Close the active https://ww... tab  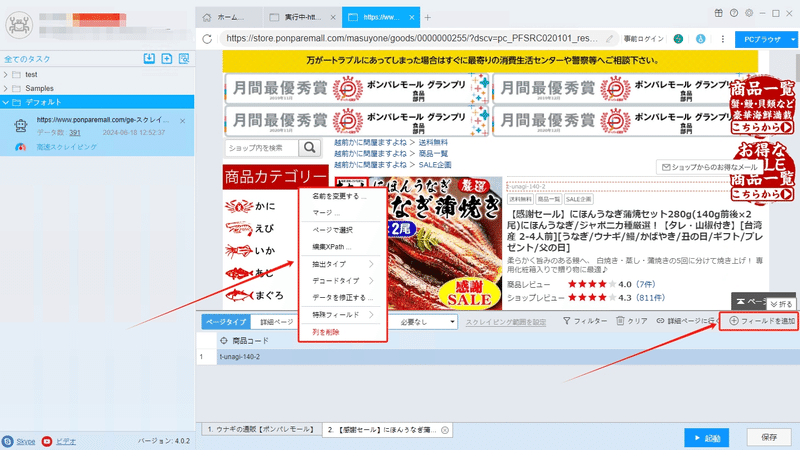[x=412, y=17]
